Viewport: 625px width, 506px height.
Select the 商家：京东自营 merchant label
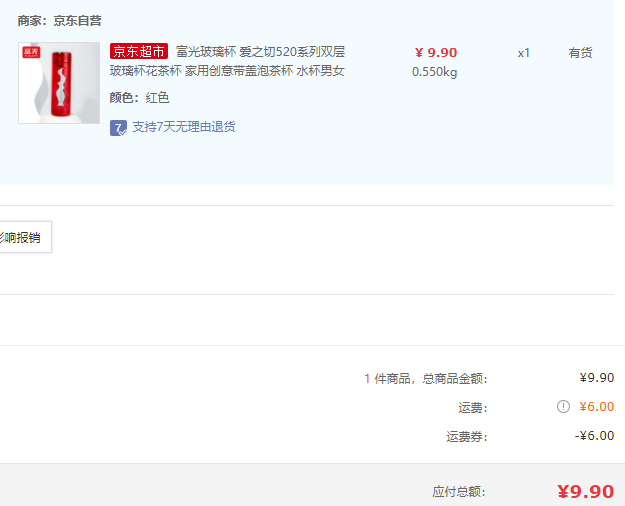(59, 21)
